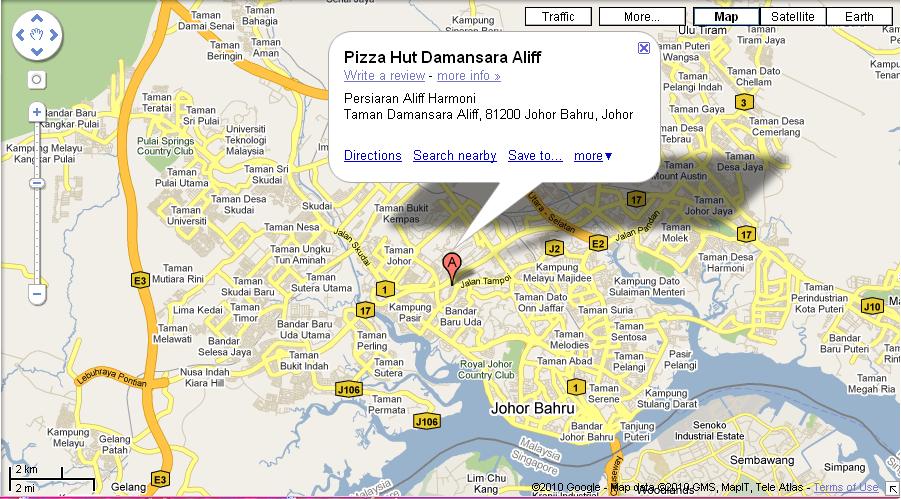This screenshot has height=499, width=901.
Task: Open the More... layers dropdown
Action: click(642, 17)
